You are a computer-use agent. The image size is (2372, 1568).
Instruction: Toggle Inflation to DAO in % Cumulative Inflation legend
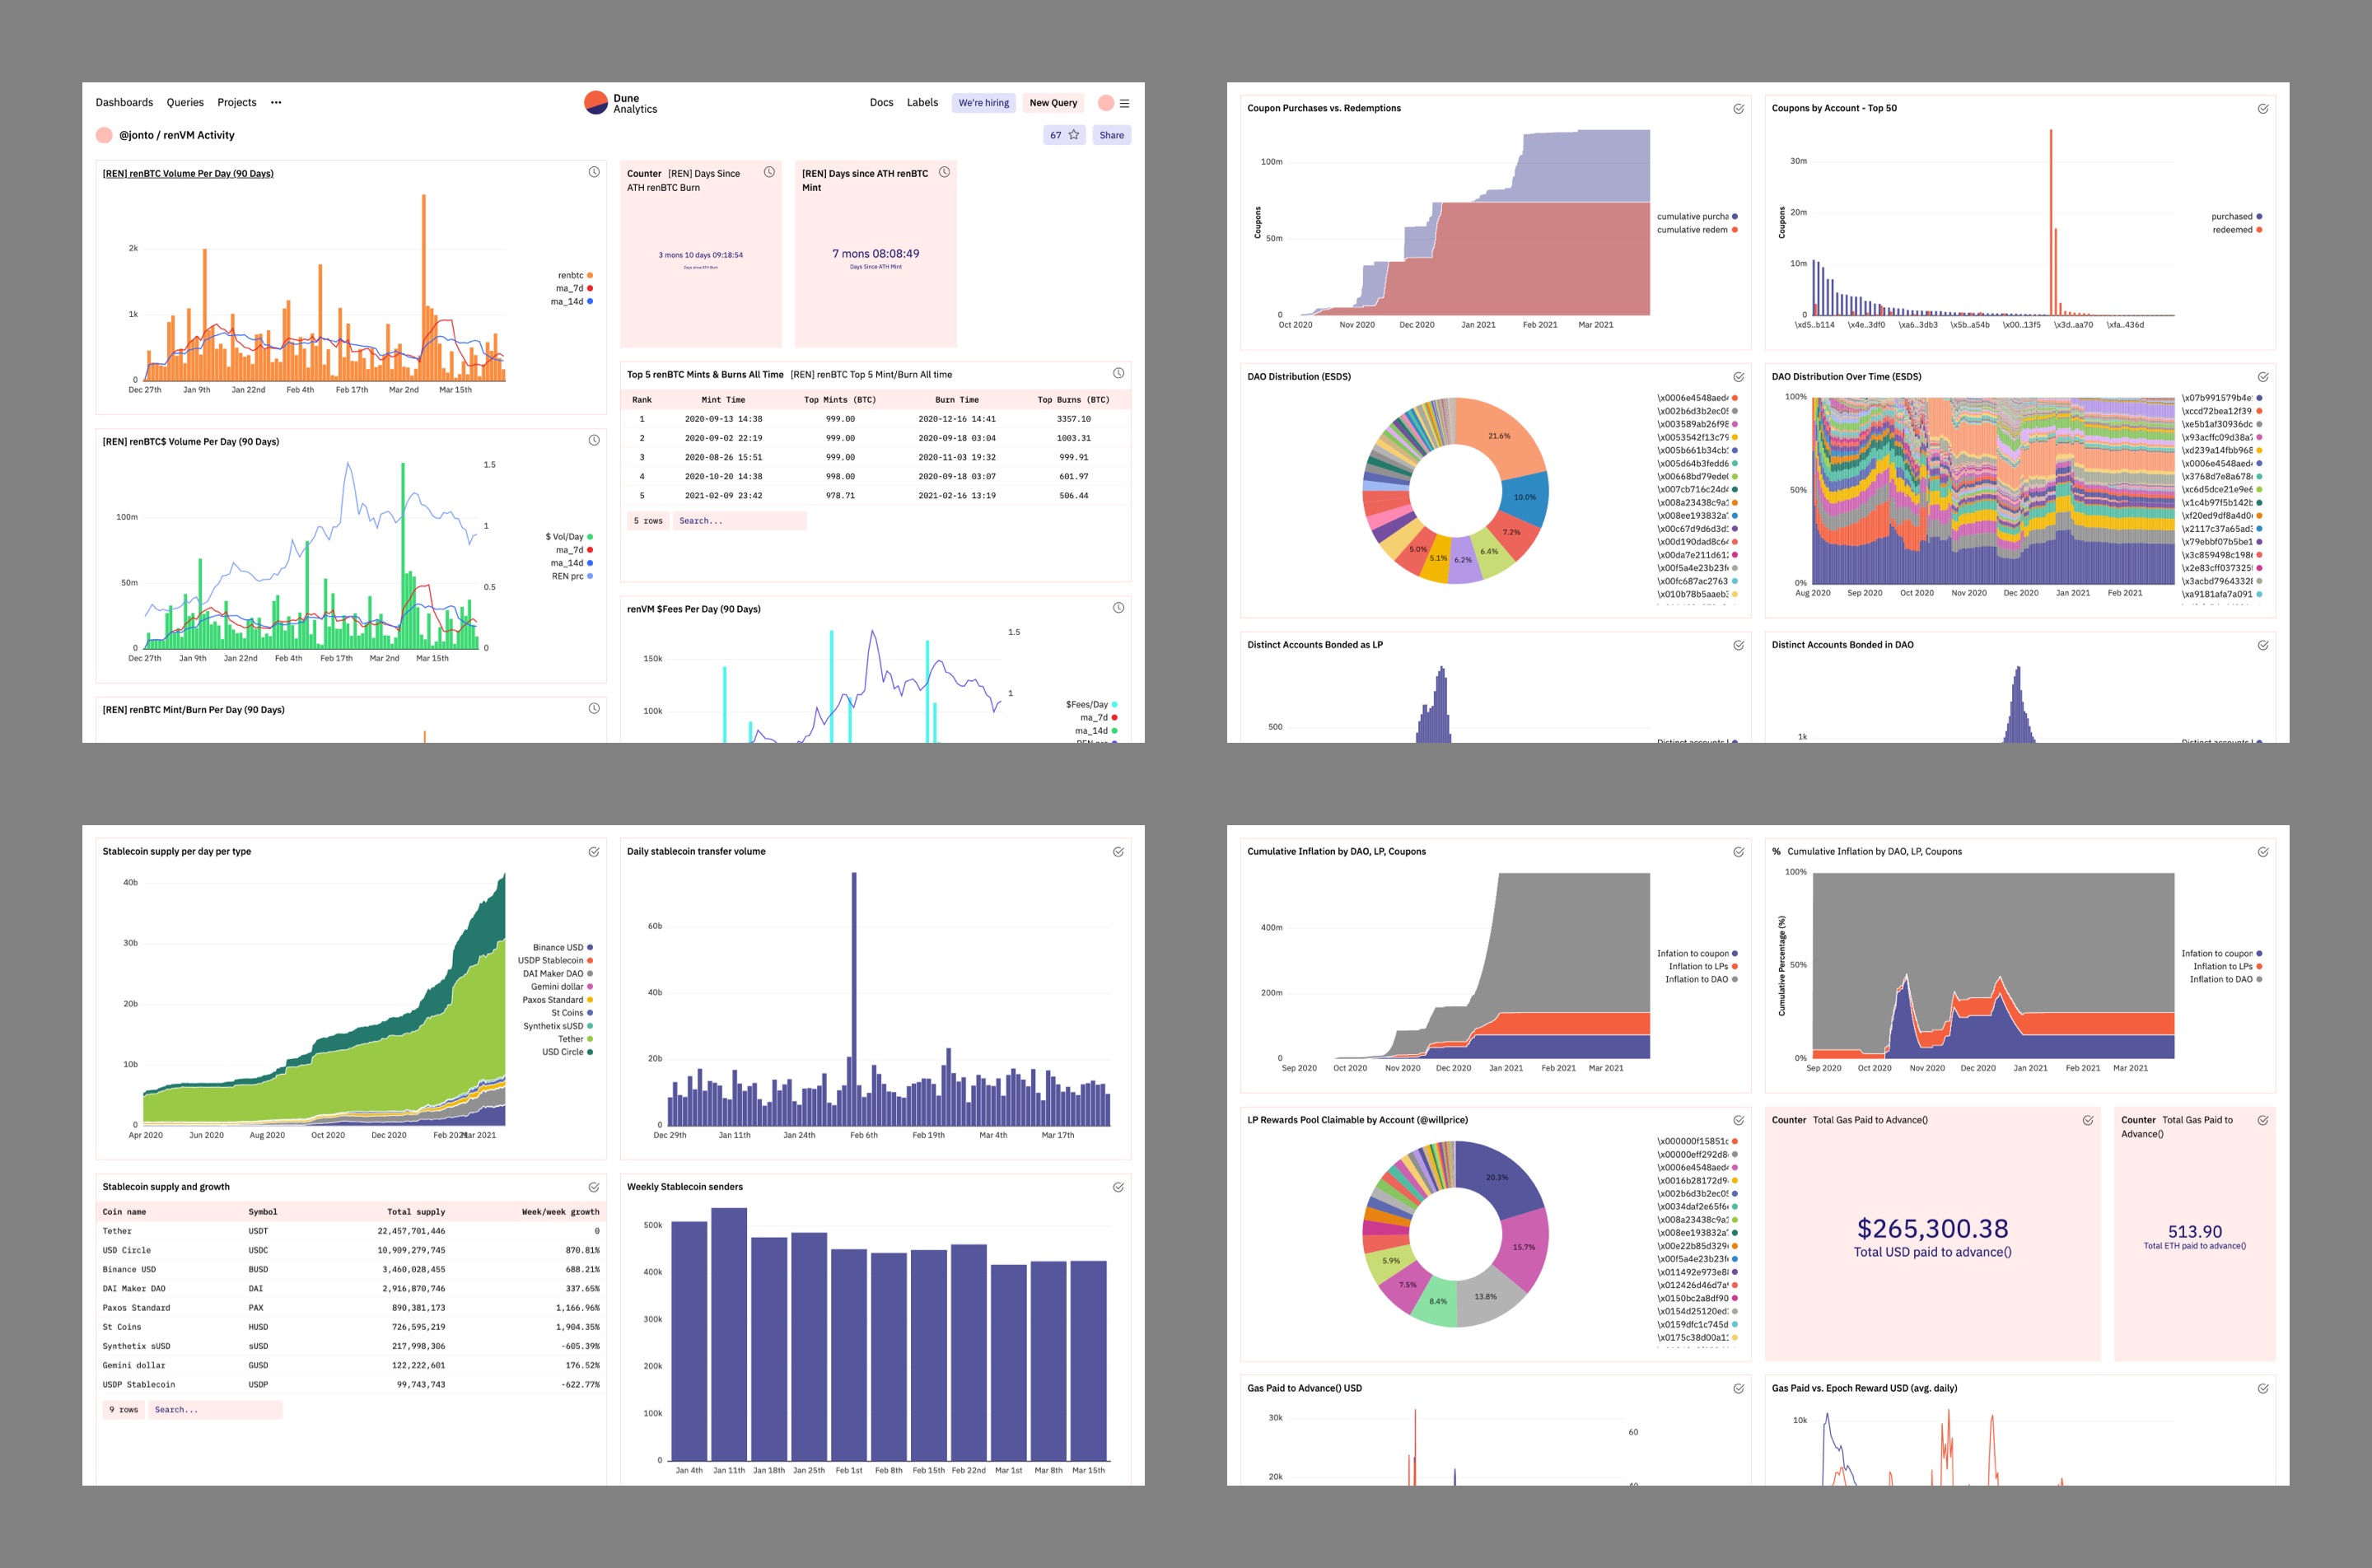click(x=2226, y=979)
